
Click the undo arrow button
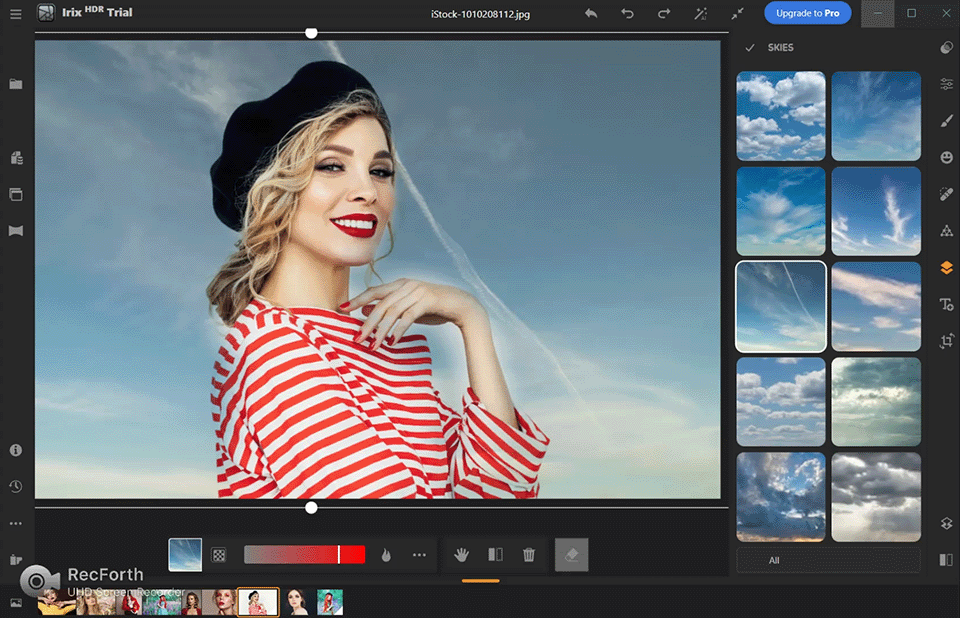[627, 14]
